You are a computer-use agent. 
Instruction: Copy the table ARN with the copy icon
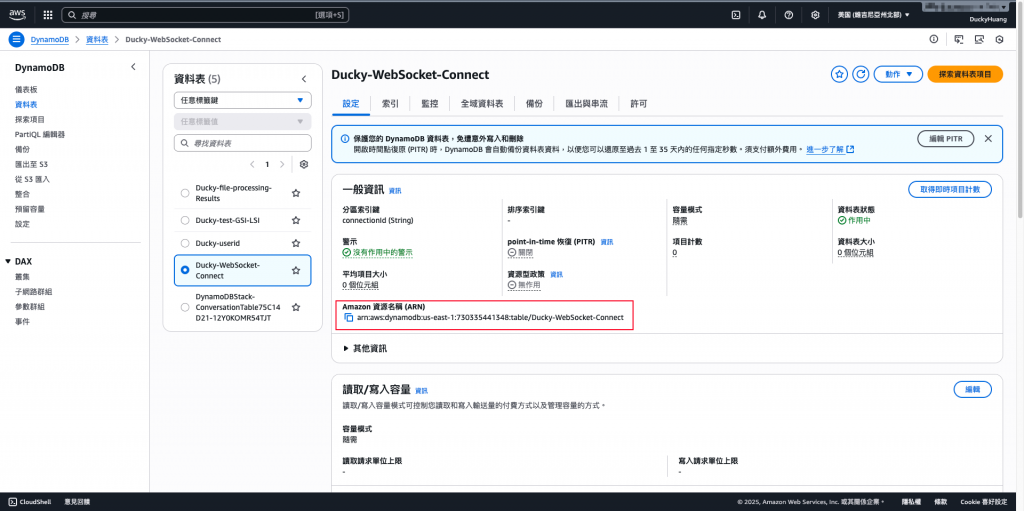point(349,318)
